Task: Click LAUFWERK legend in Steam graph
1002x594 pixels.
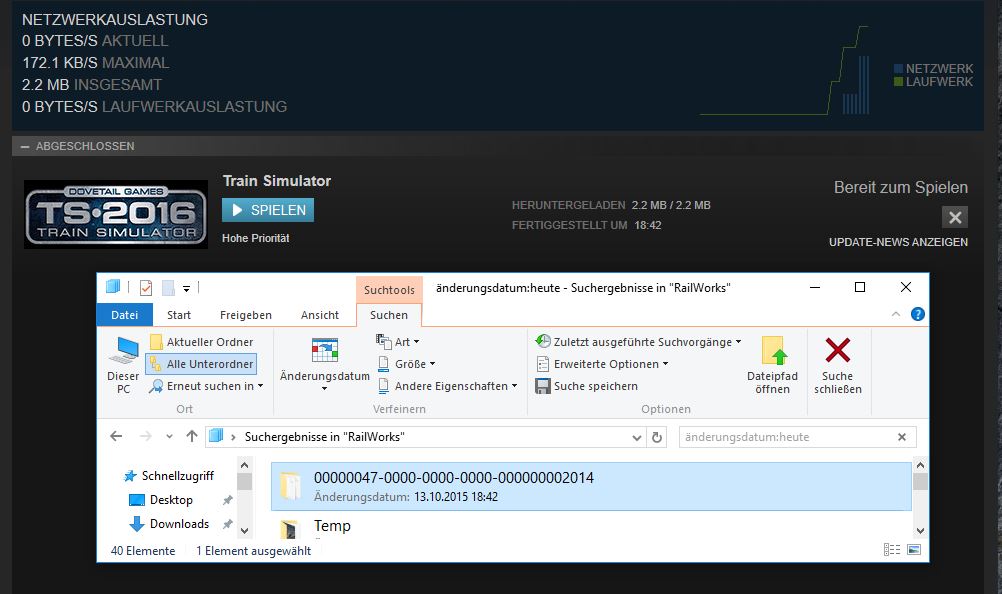Action: tap(934, 82)
